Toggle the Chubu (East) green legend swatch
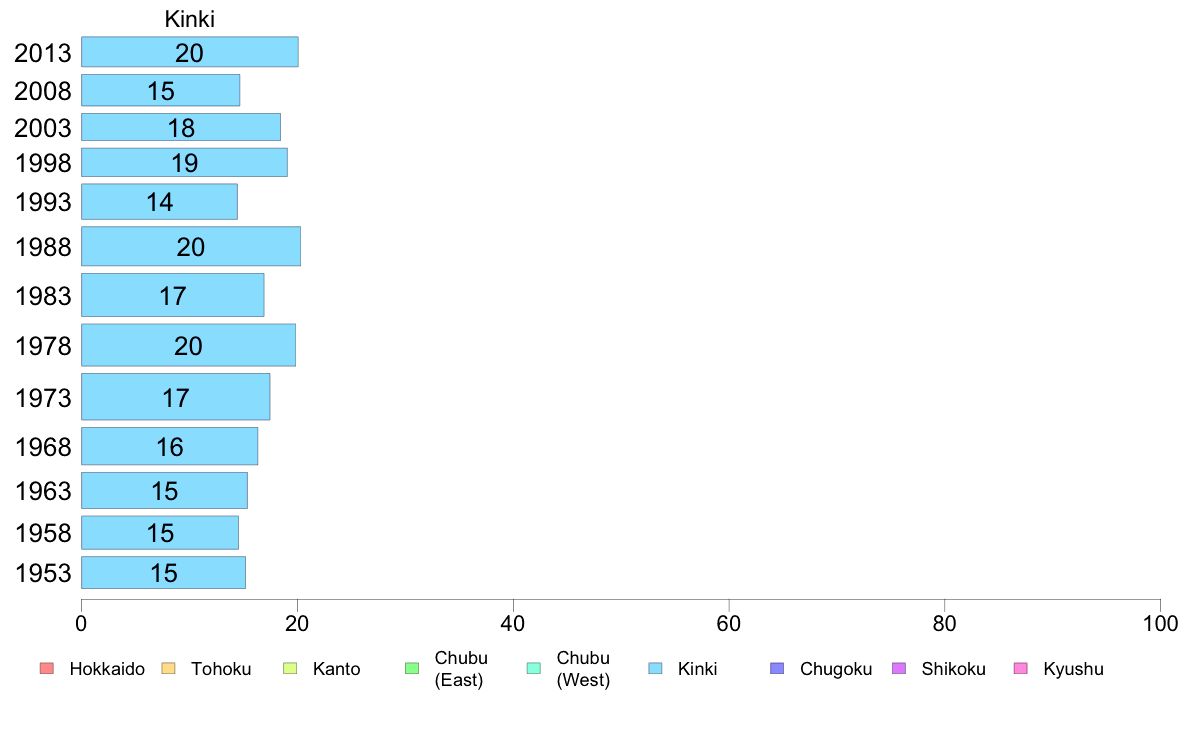Viewport: 1188px width, 736px height. [412, 669]
